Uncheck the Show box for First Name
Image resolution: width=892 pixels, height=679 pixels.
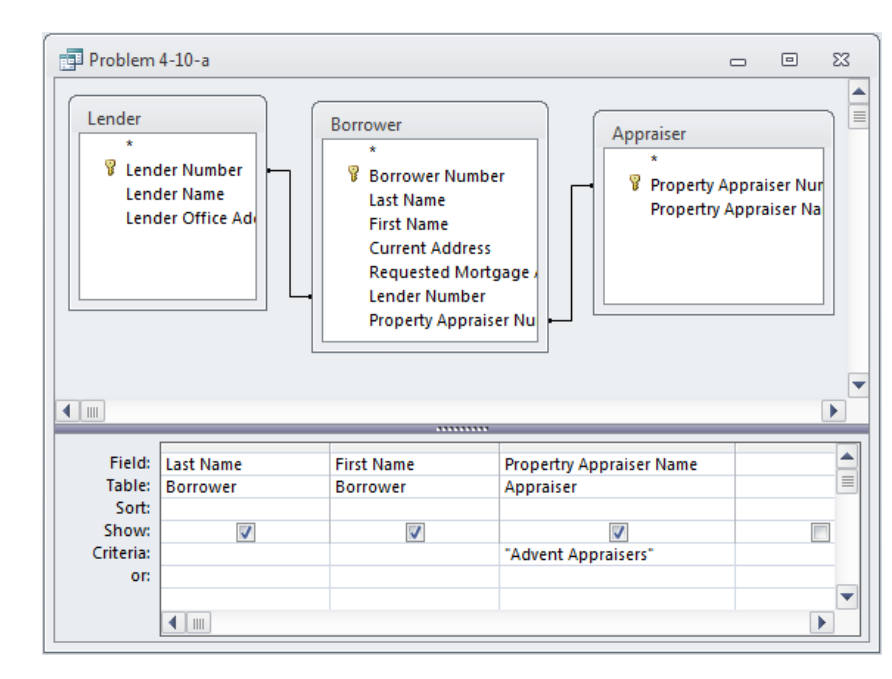(414, 532)
